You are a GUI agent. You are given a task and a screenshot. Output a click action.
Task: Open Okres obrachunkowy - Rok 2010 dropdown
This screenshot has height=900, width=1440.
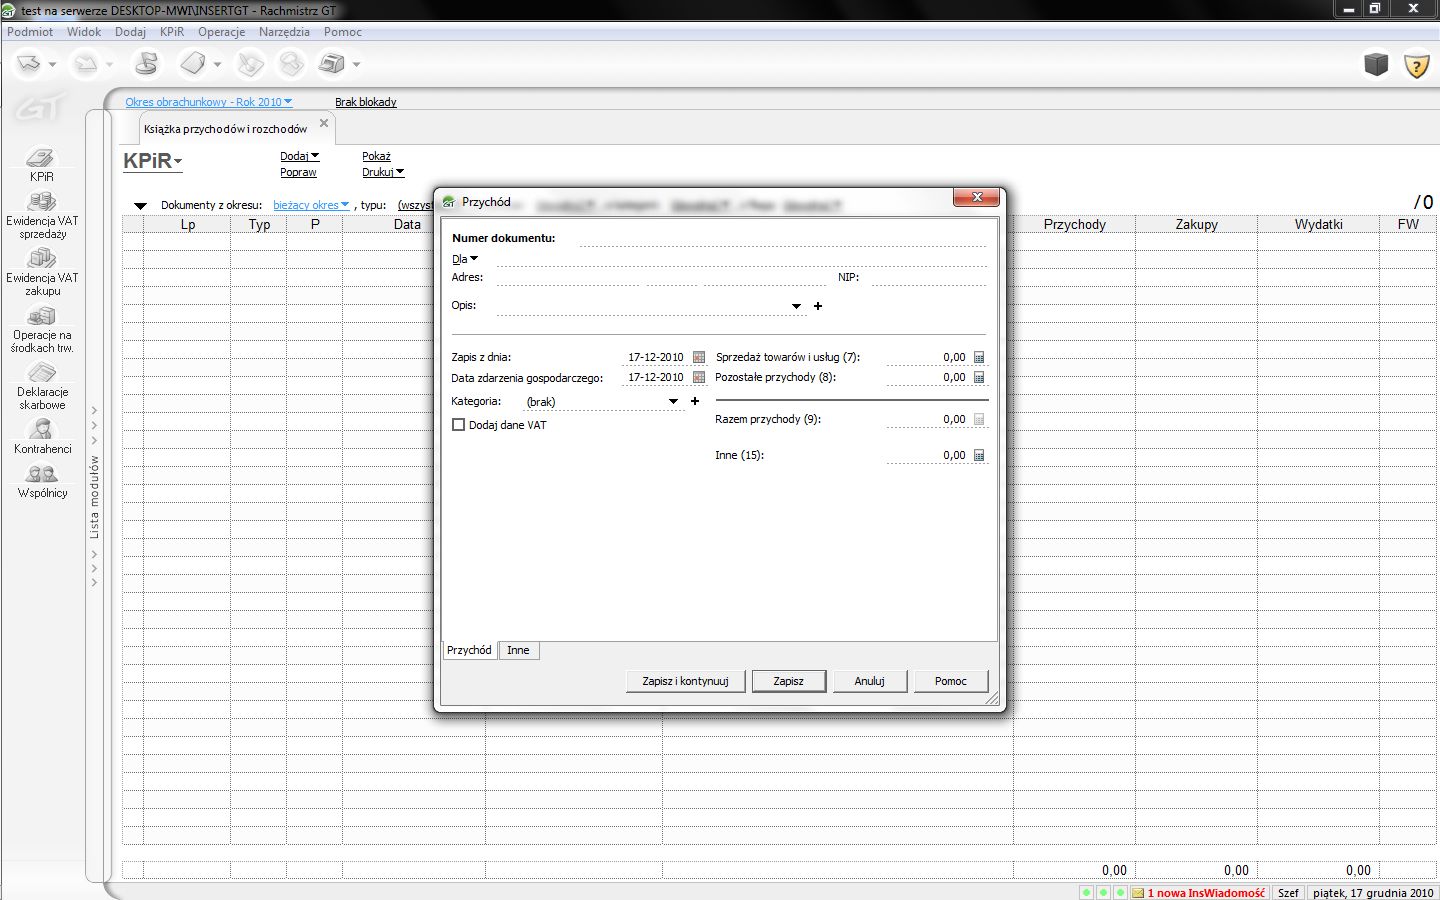pos(209,102)
